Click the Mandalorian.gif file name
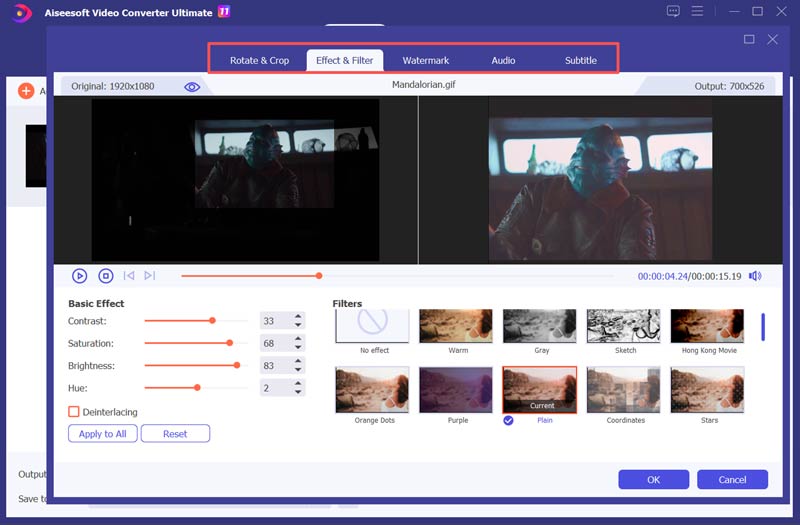 (x=423, y=85)
